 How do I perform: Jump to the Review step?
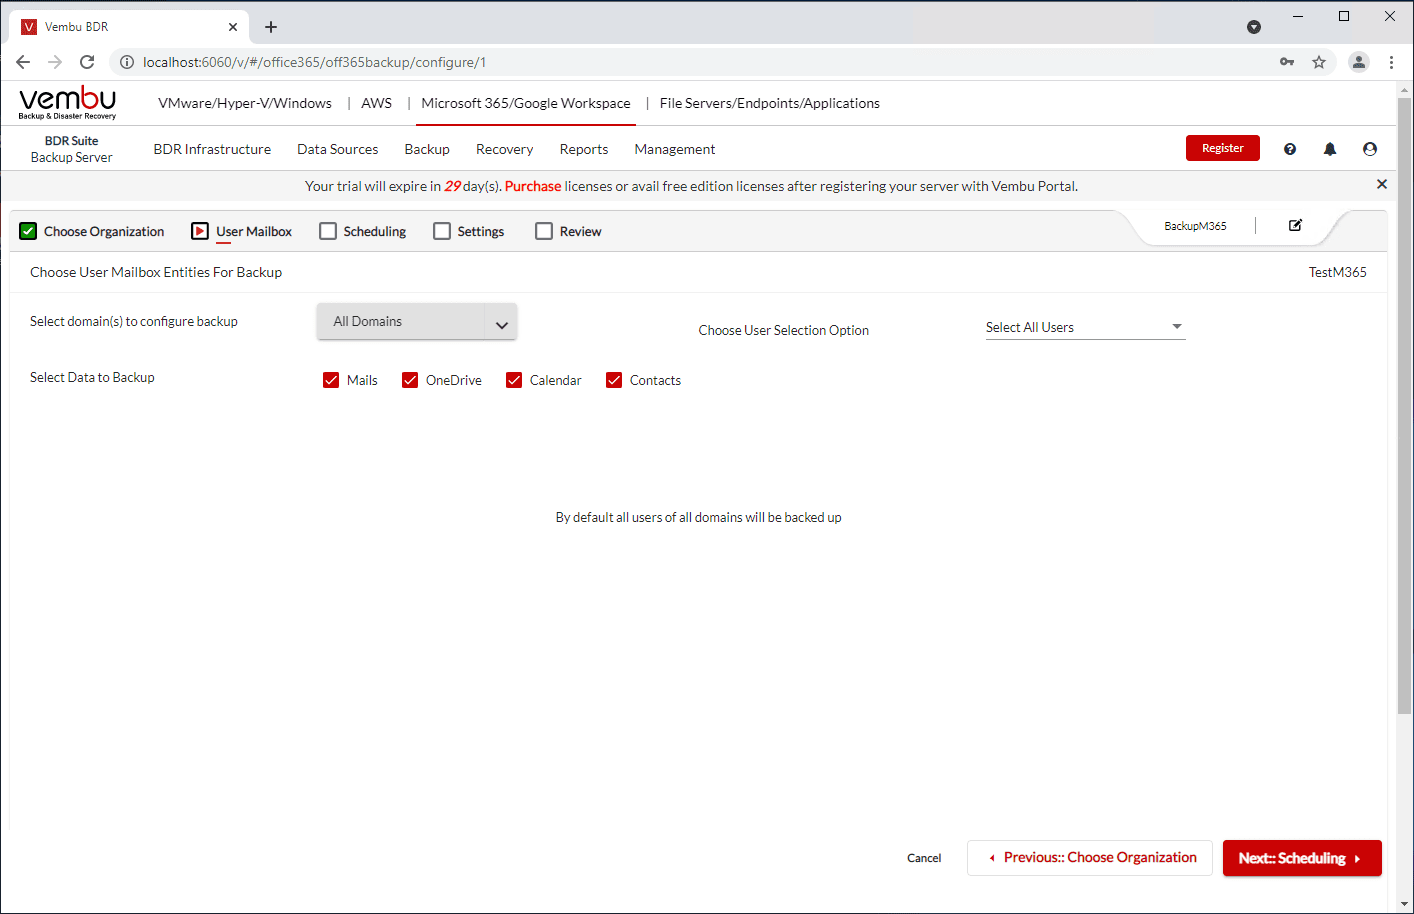[x=569, y=231]
